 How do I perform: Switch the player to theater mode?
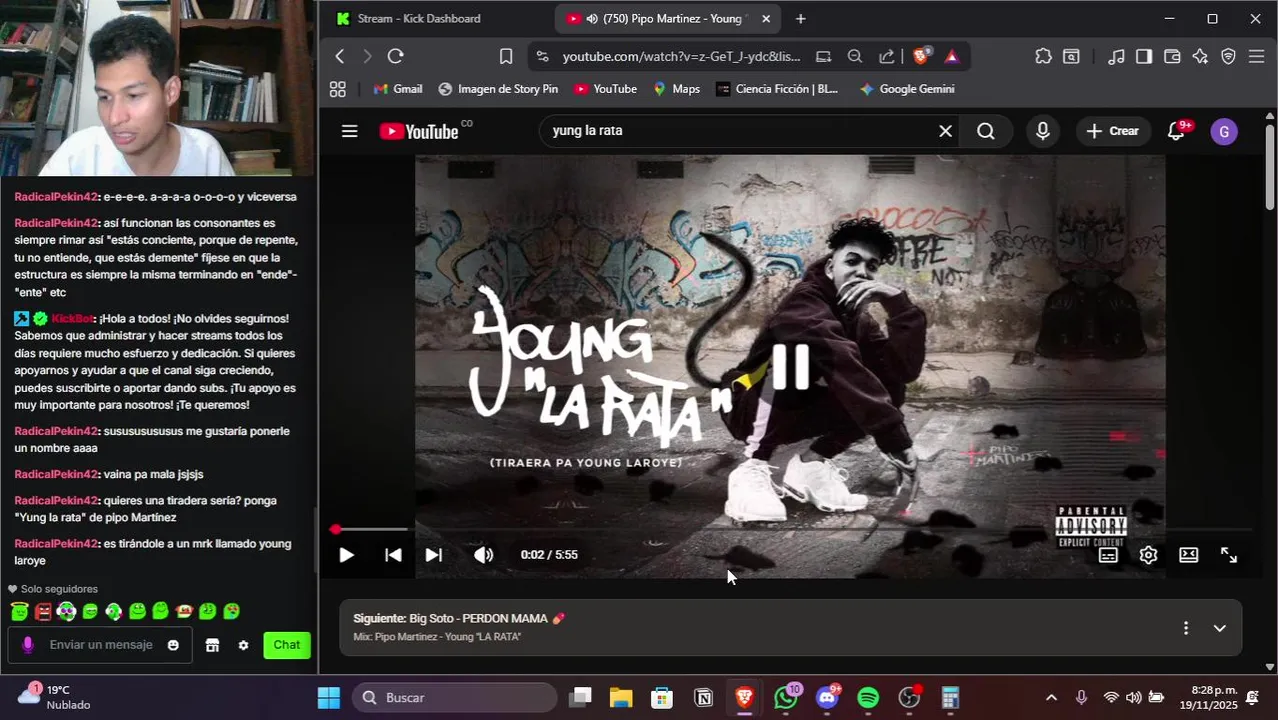pyautogui.click(x=1188, y=555)
